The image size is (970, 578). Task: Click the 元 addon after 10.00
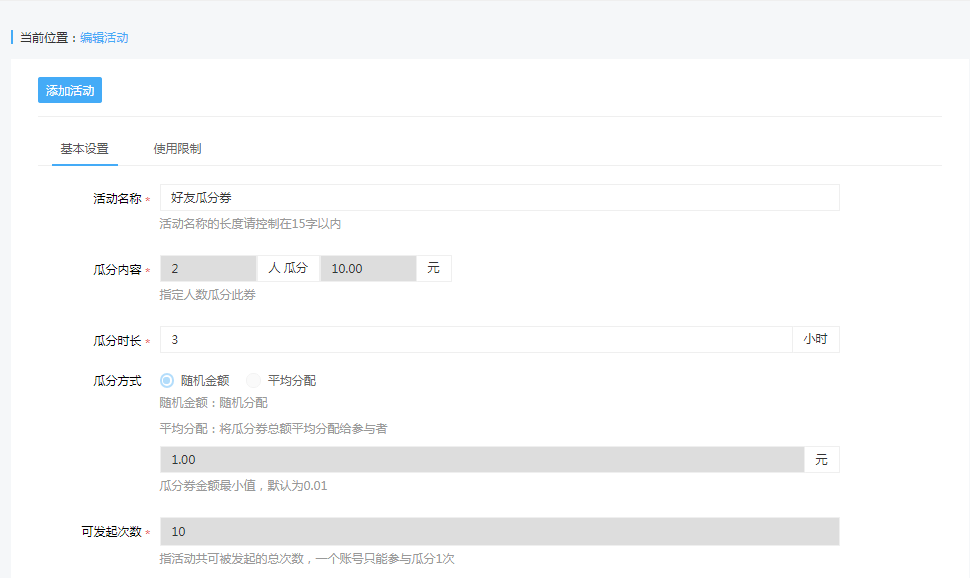[434, 269]
